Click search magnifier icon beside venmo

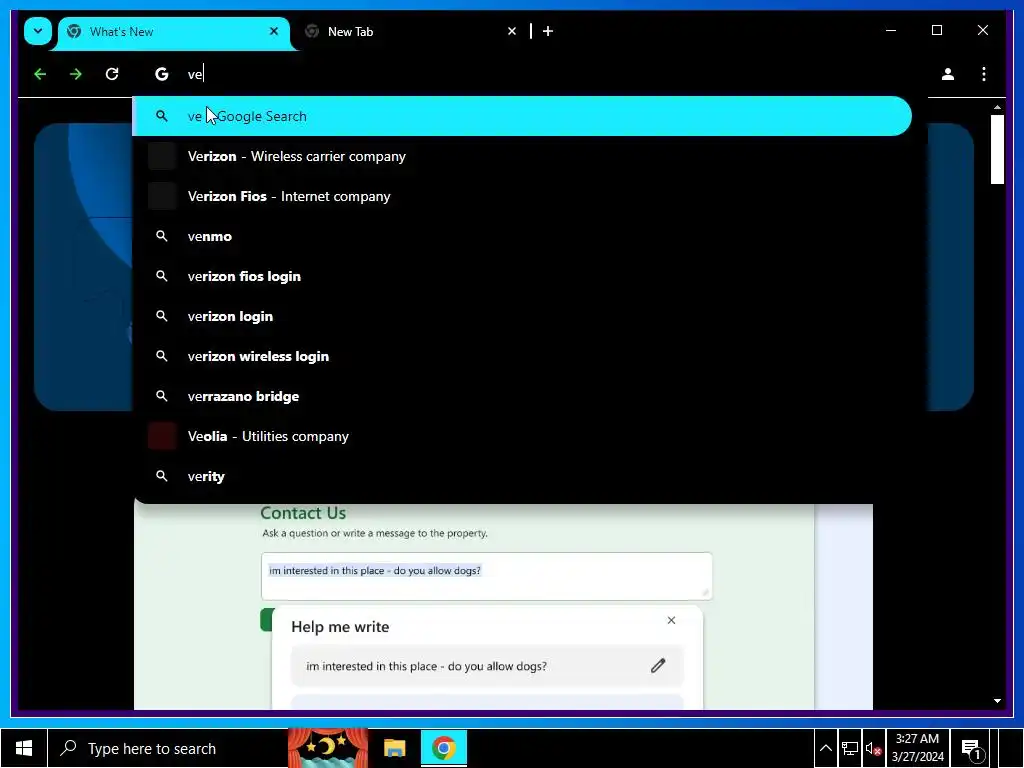coord(161,236)
